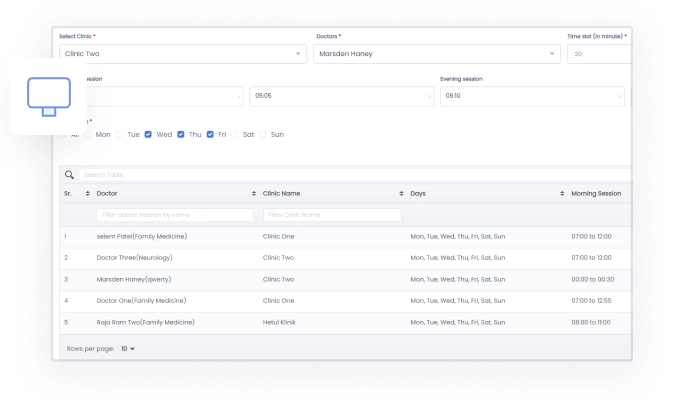Focus the Filter doctor session by name field
Image resolution: width=684 pixels, height=400 pixels.
point(175,215)
